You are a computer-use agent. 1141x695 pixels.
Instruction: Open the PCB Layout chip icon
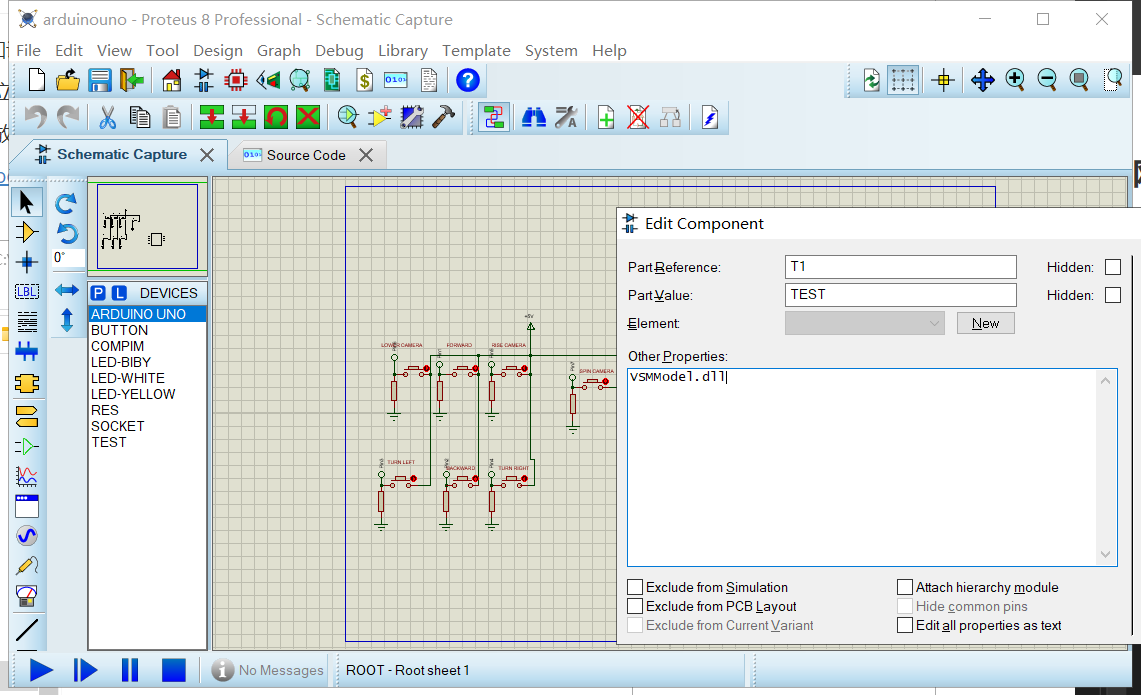coord(236,80)
